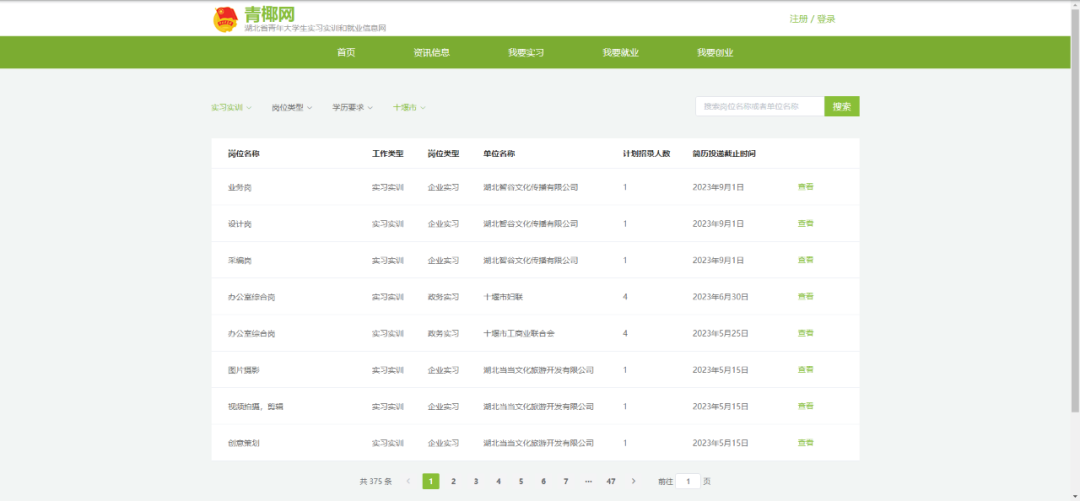Select 我要创业 in the navigation bar

click(x=715, y=52)
